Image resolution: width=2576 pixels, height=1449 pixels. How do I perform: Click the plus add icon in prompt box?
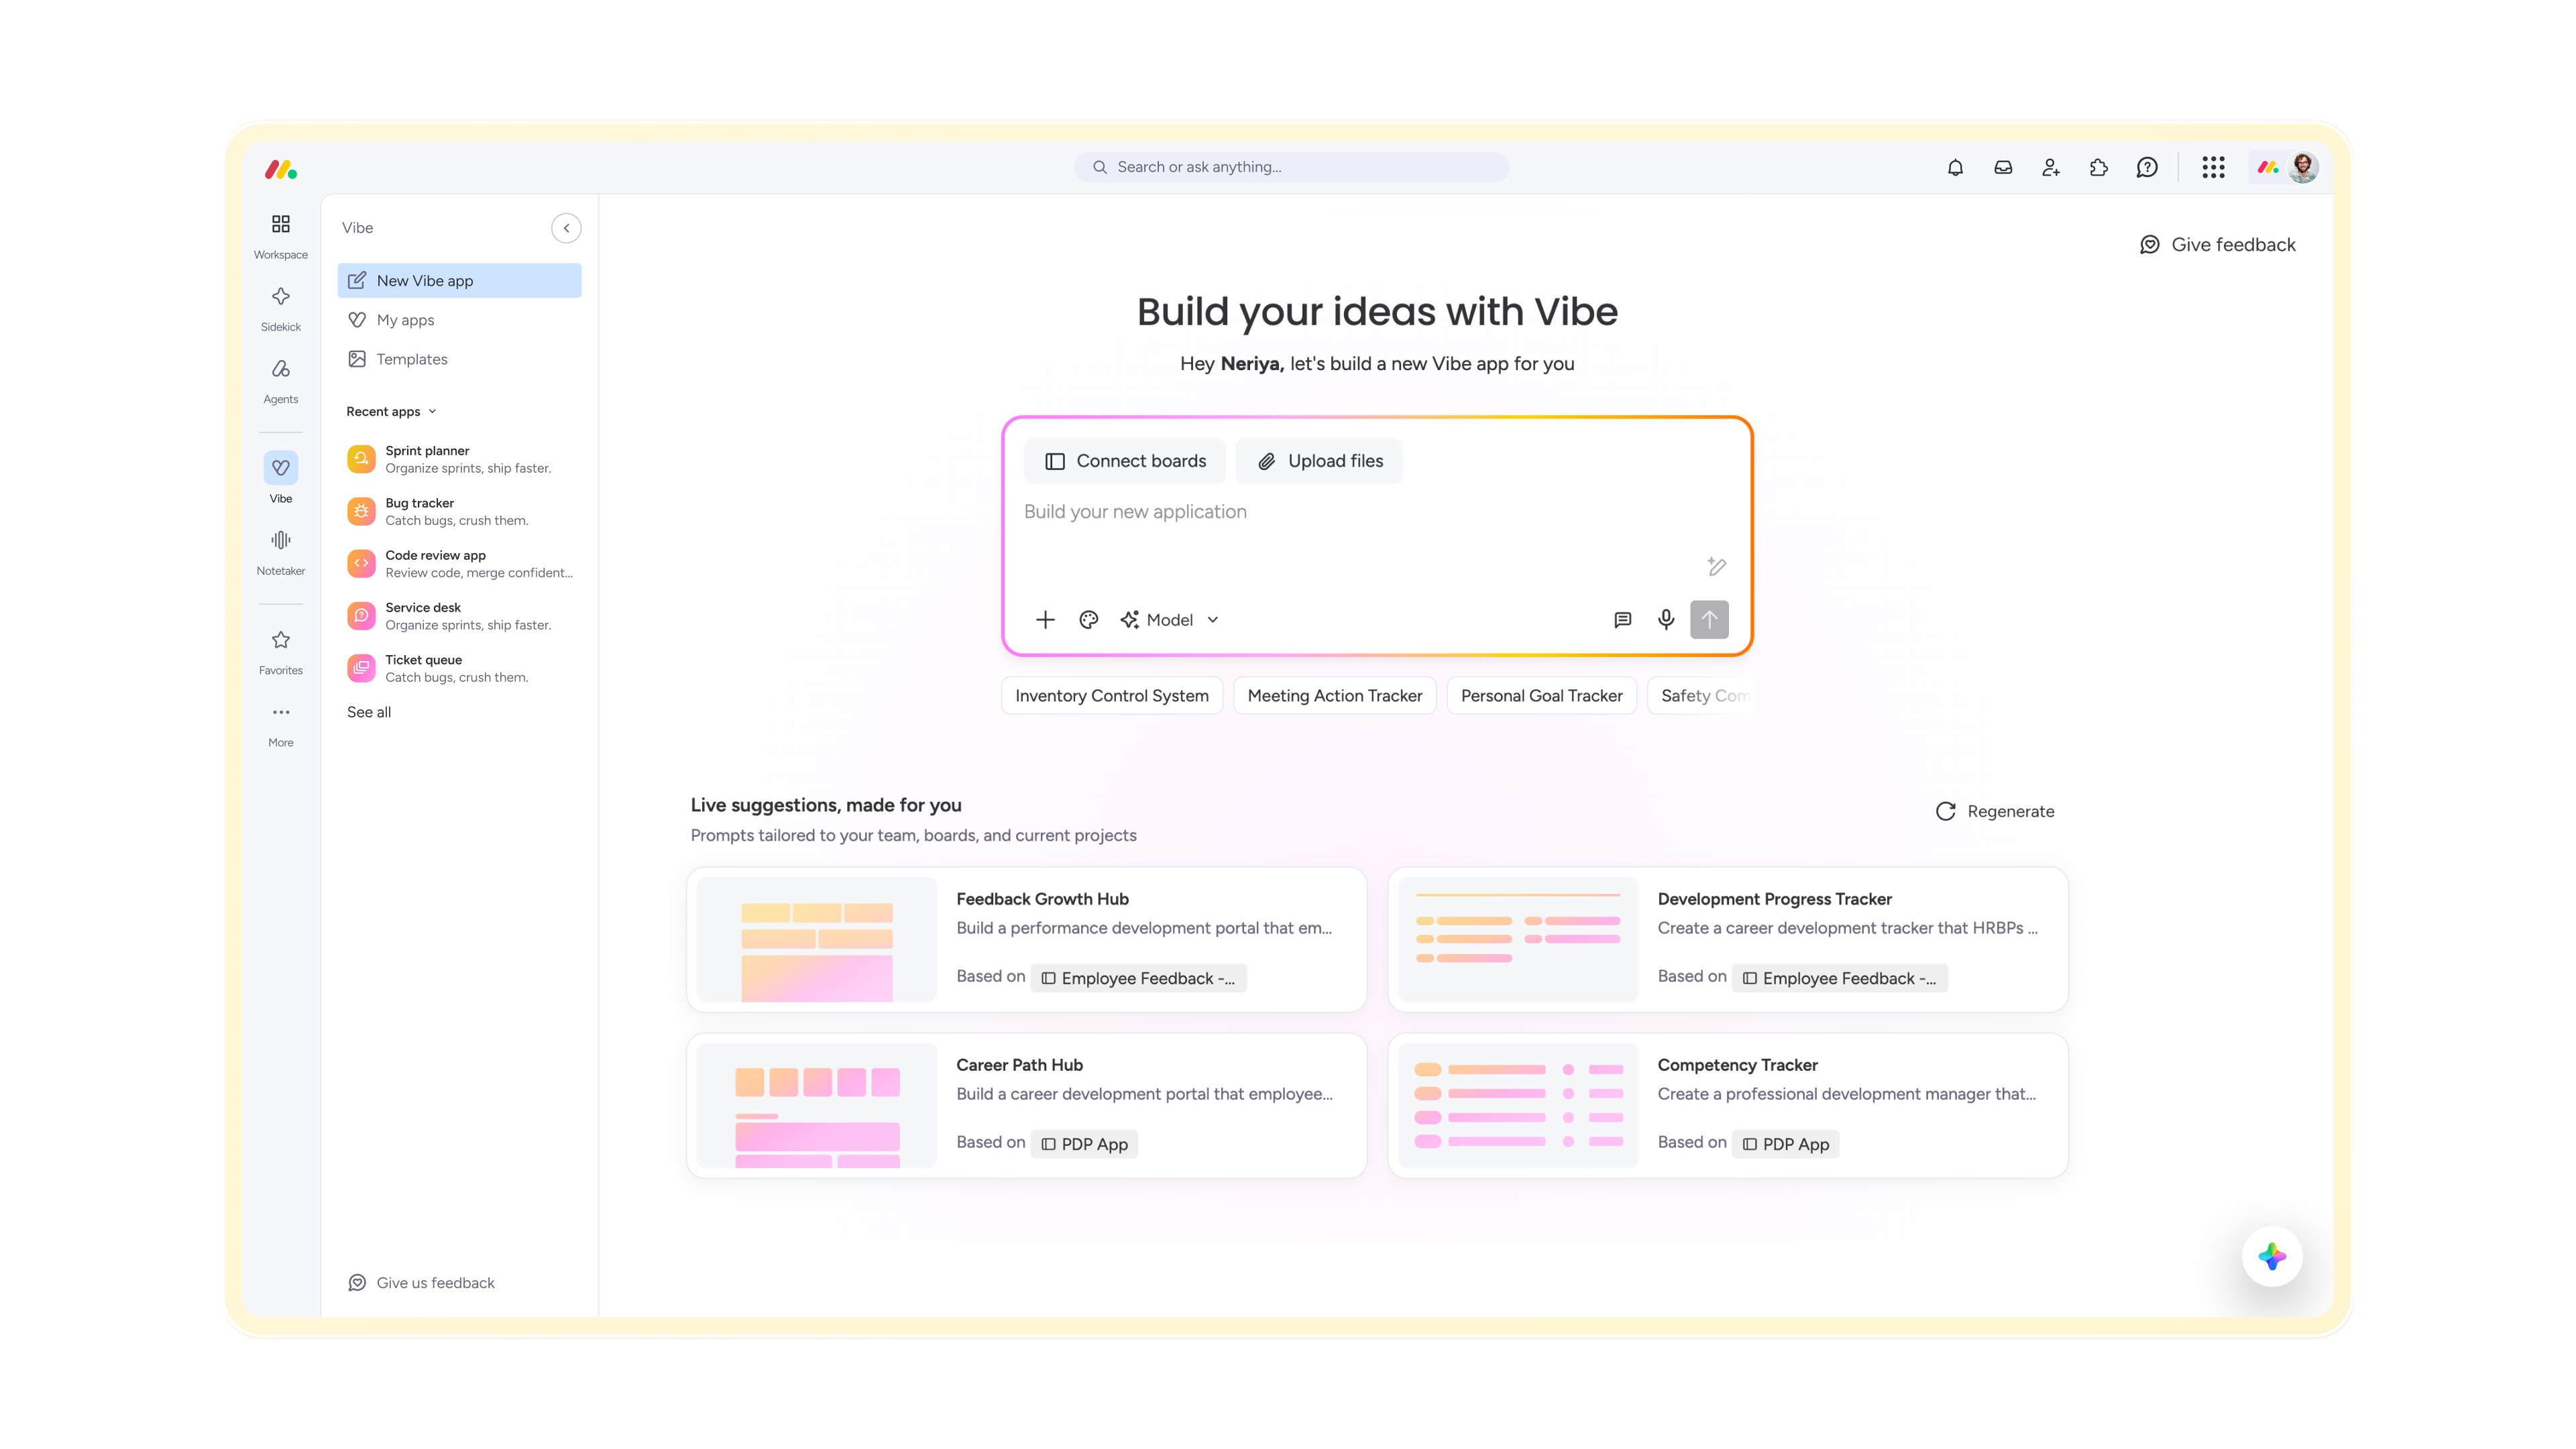tap(1045, 619)
